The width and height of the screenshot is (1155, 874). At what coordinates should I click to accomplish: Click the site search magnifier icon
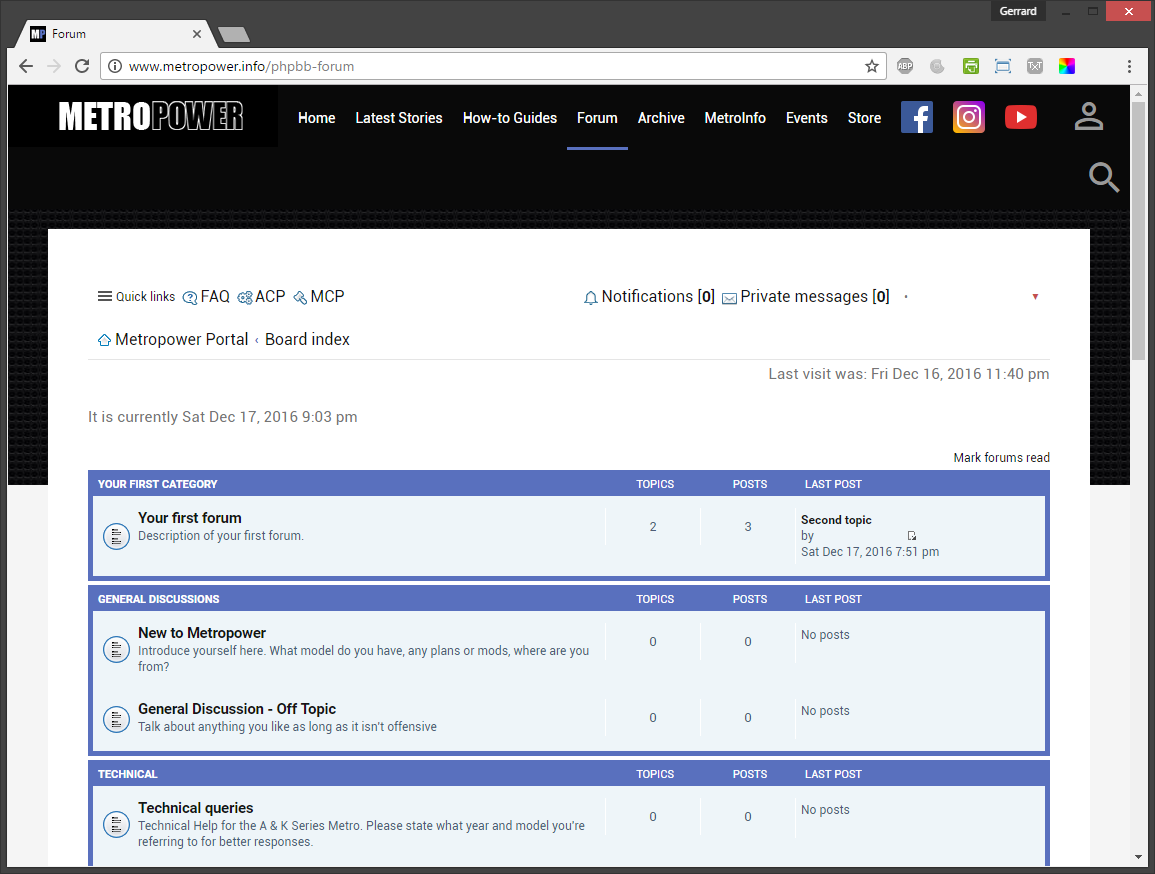tap(1103, 177)
